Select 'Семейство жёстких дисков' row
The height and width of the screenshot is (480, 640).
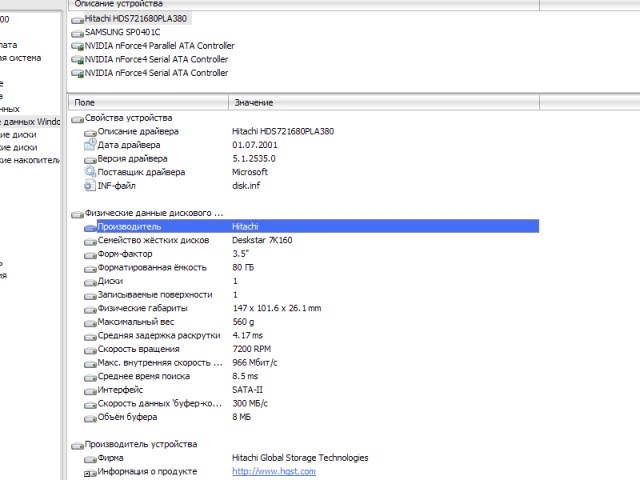(x=153, y=240)
